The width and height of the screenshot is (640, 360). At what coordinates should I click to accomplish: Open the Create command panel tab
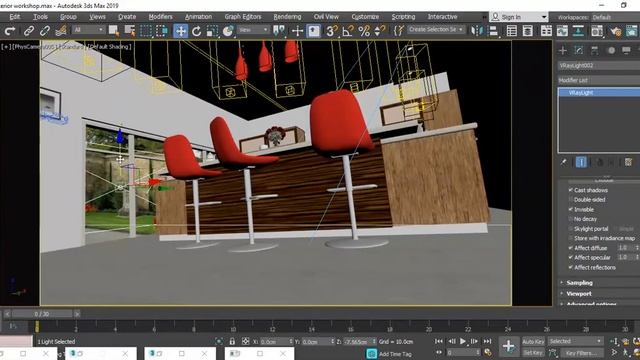[563, 51]
